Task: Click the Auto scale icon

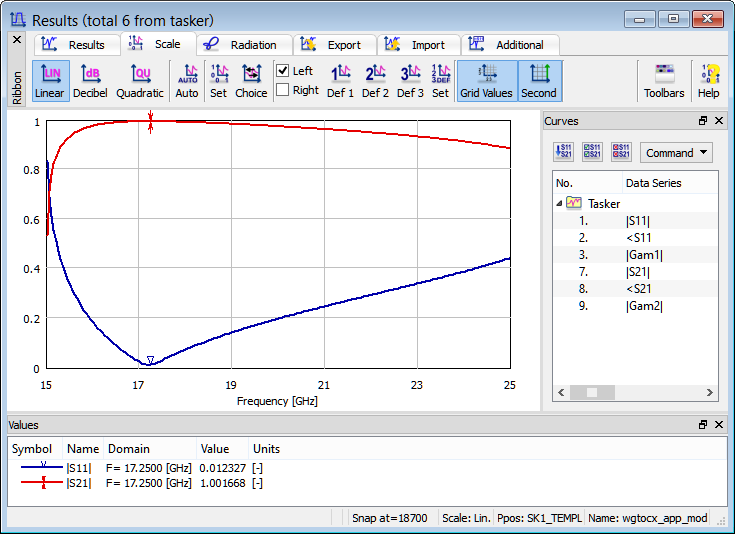Action: click(187, 80)
